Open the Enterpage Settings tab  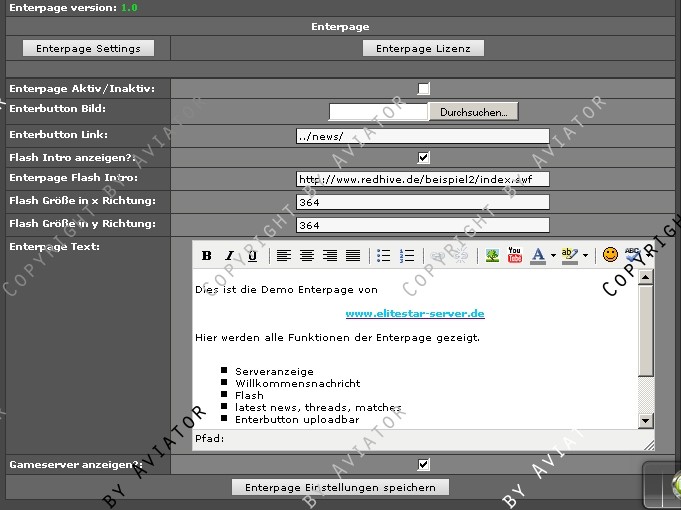click(x=89, y=48)
